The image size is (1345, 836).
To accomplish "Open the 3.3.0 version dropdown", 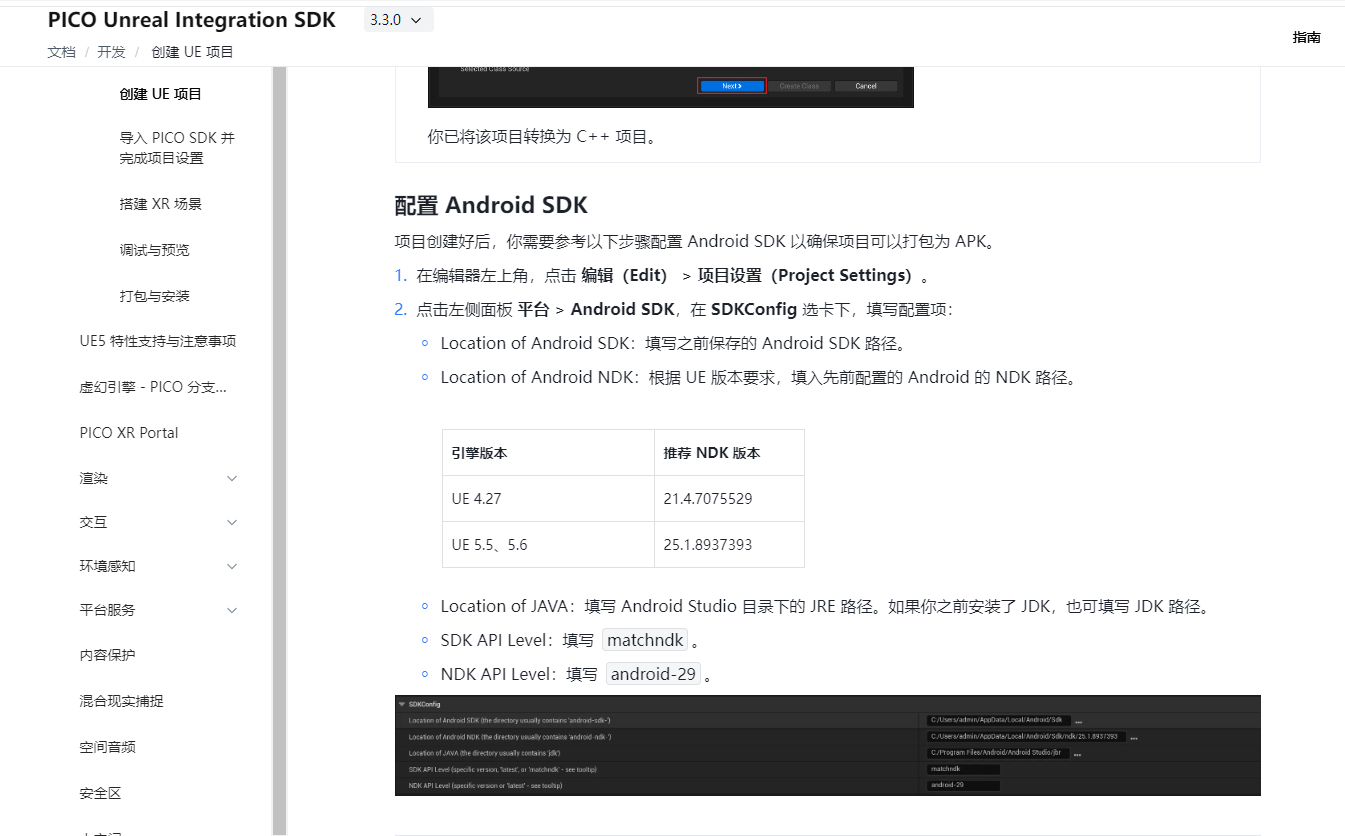I will click(398, 19).
